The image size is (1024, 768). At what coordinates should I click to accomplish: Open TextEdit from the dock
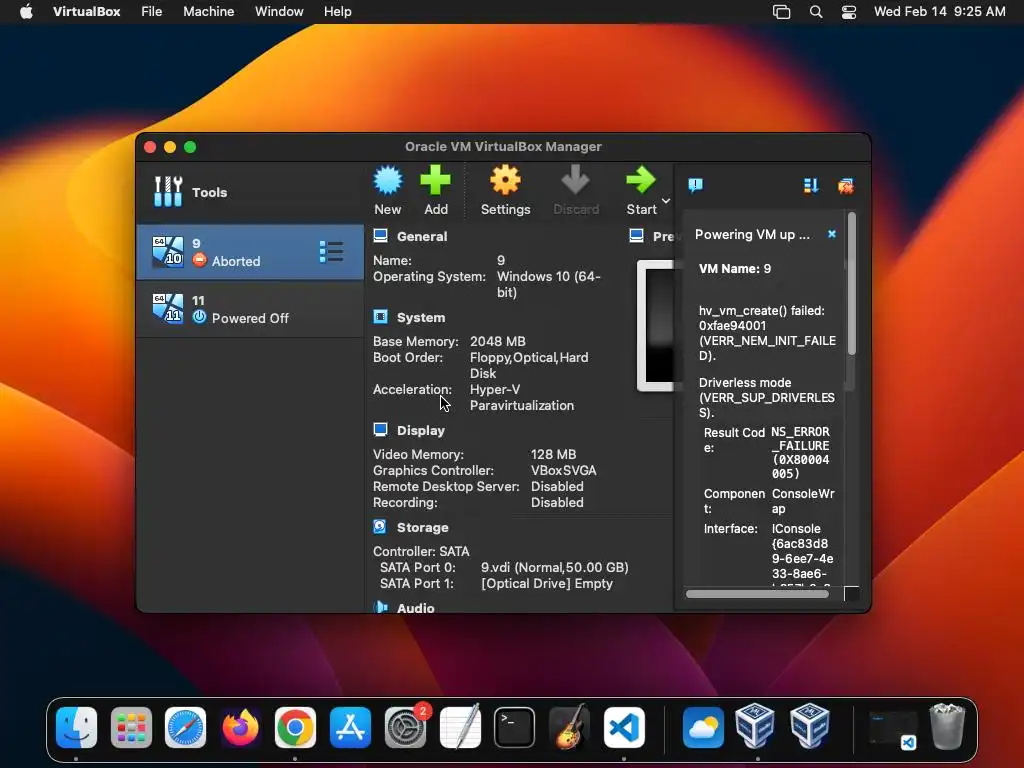click(460, 726)
